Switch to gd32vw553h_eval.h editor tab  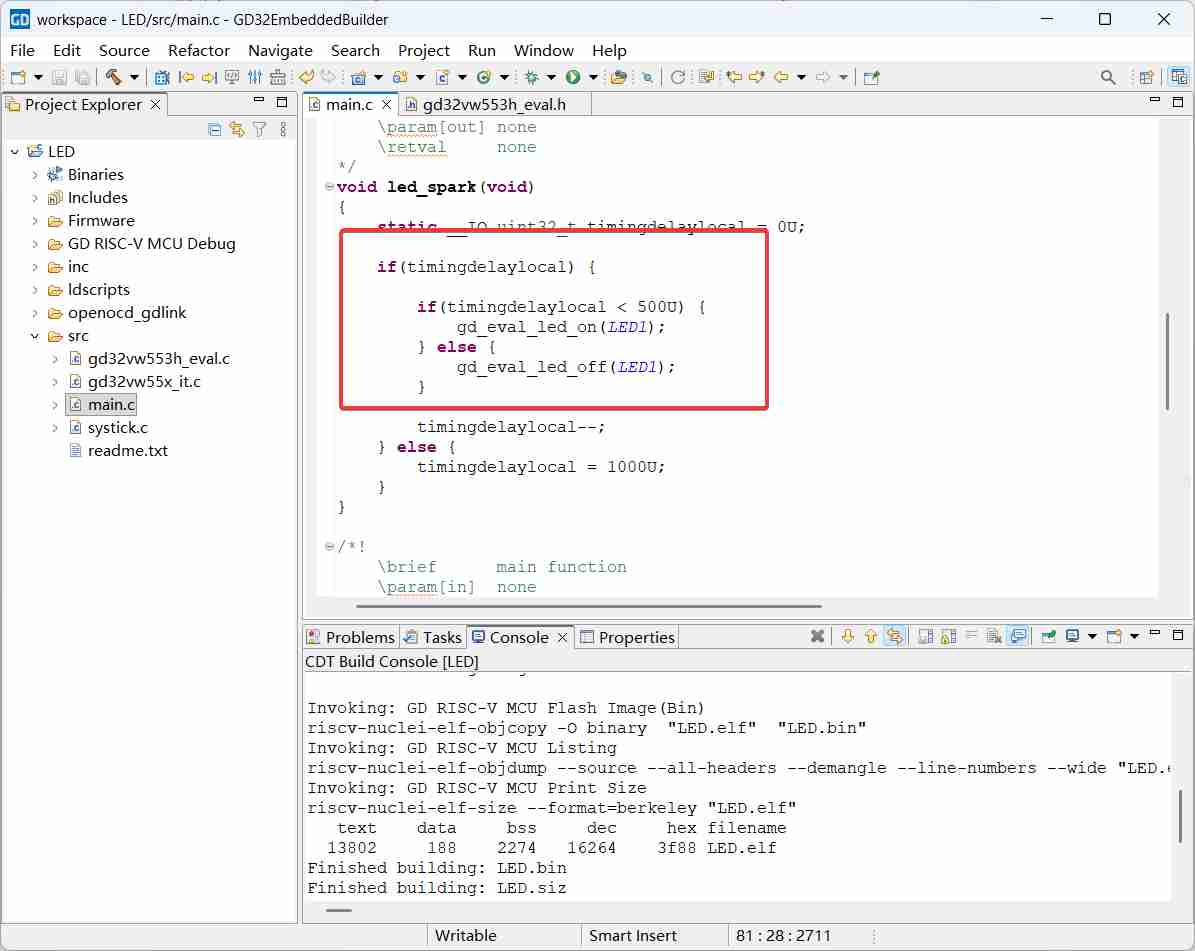492,104
